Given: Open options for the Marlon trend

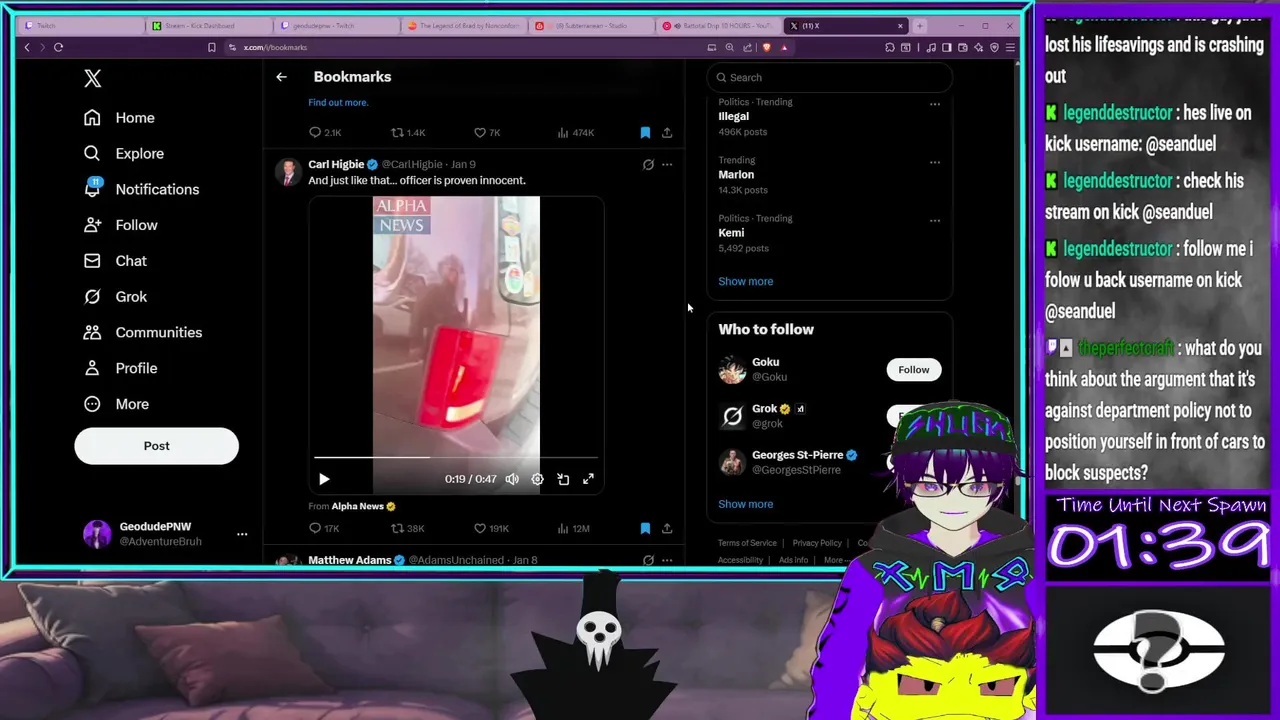Looking at the screenshot, I should (x=934, y=162).
